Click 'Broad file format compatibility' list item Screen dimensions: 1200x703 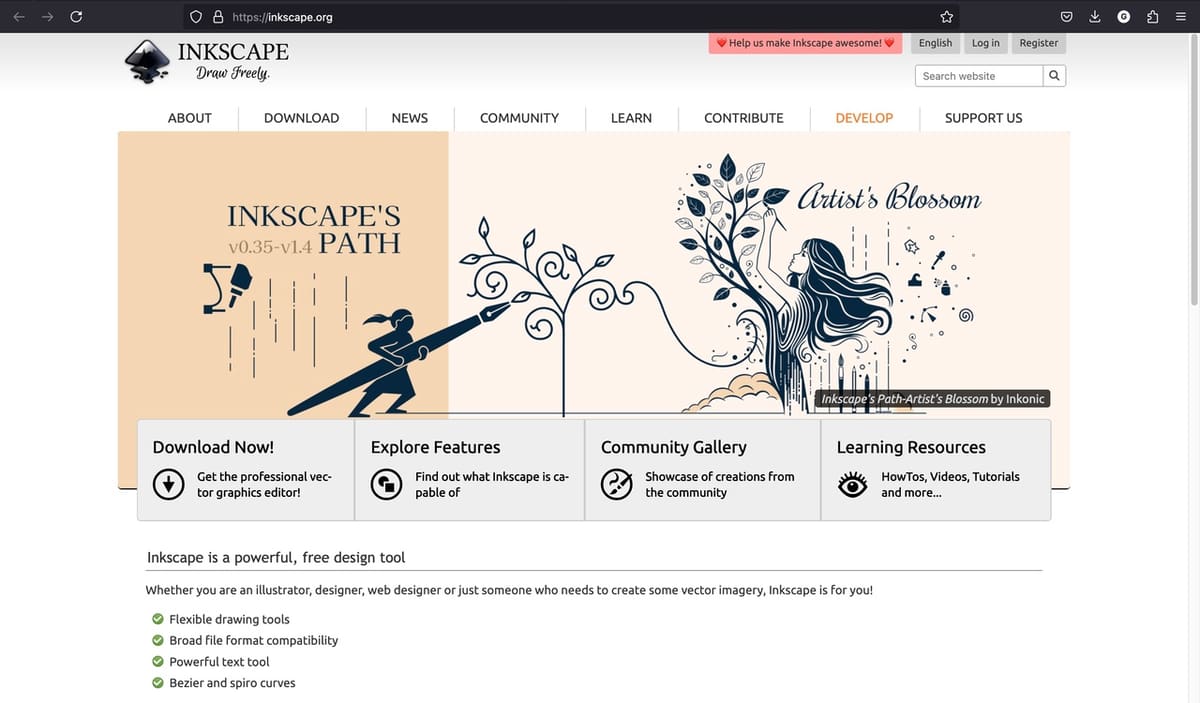[x=253, y=640]
